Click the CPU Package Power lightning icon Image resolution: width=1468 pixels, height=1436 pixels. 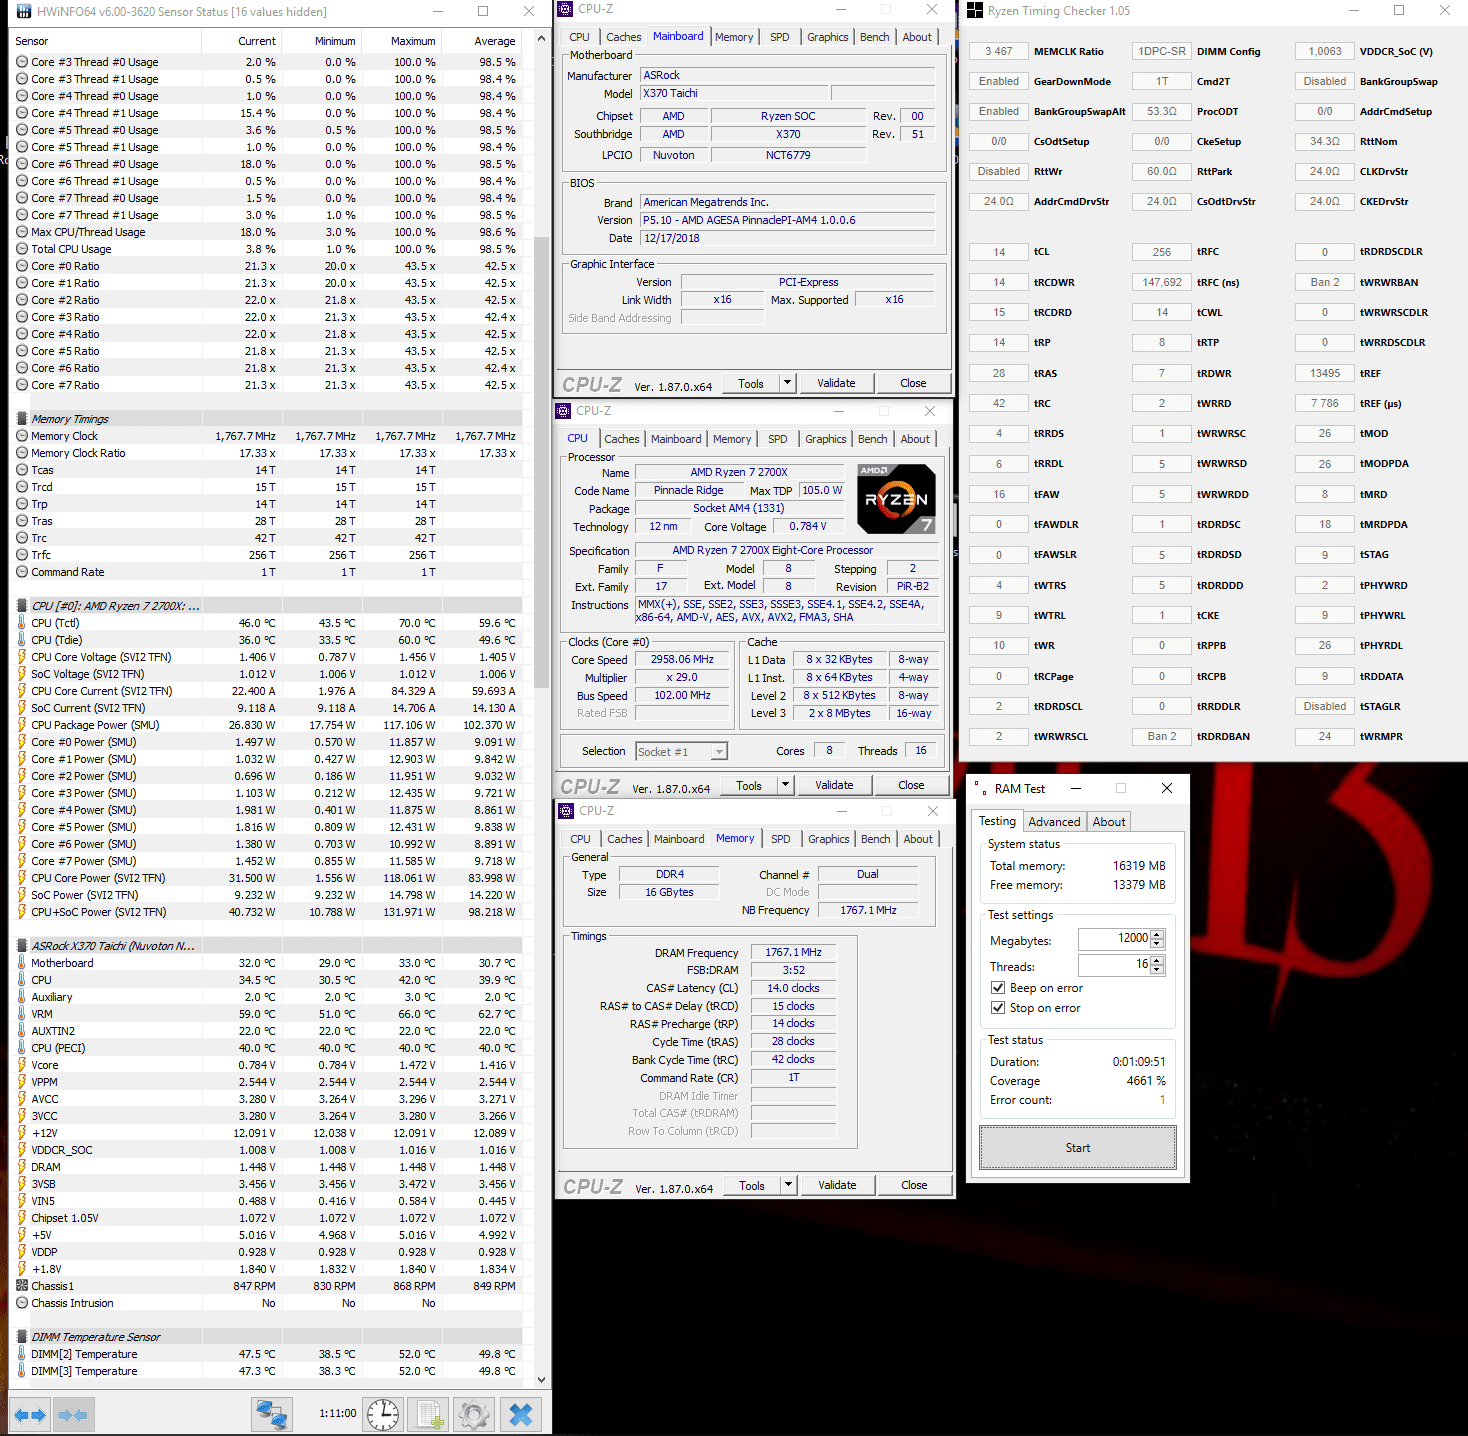[x=22, y=725]
